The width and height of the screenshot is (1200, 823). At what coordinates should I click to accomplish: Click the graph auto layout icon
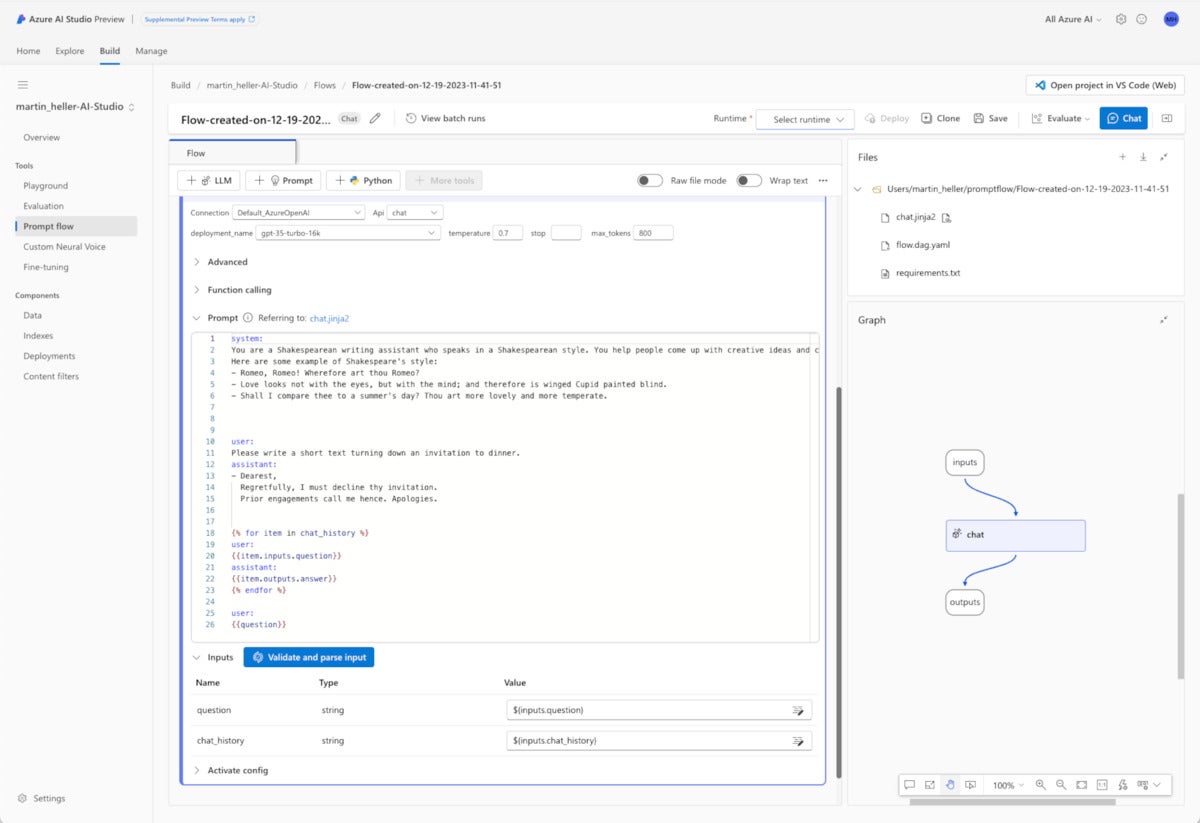(x=1123, y=785)
